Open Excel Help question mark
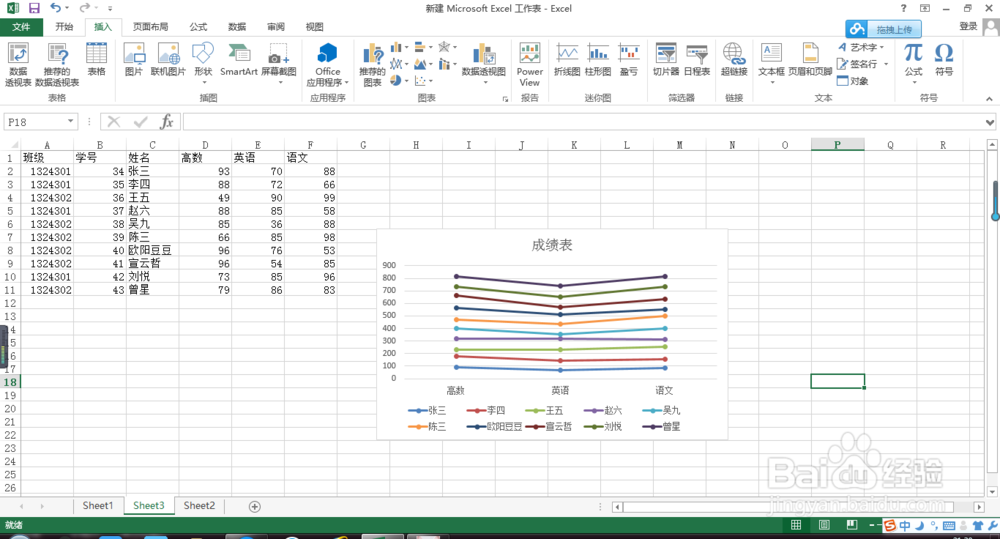This screenshot has width=1000, height=539. point(903,8)
